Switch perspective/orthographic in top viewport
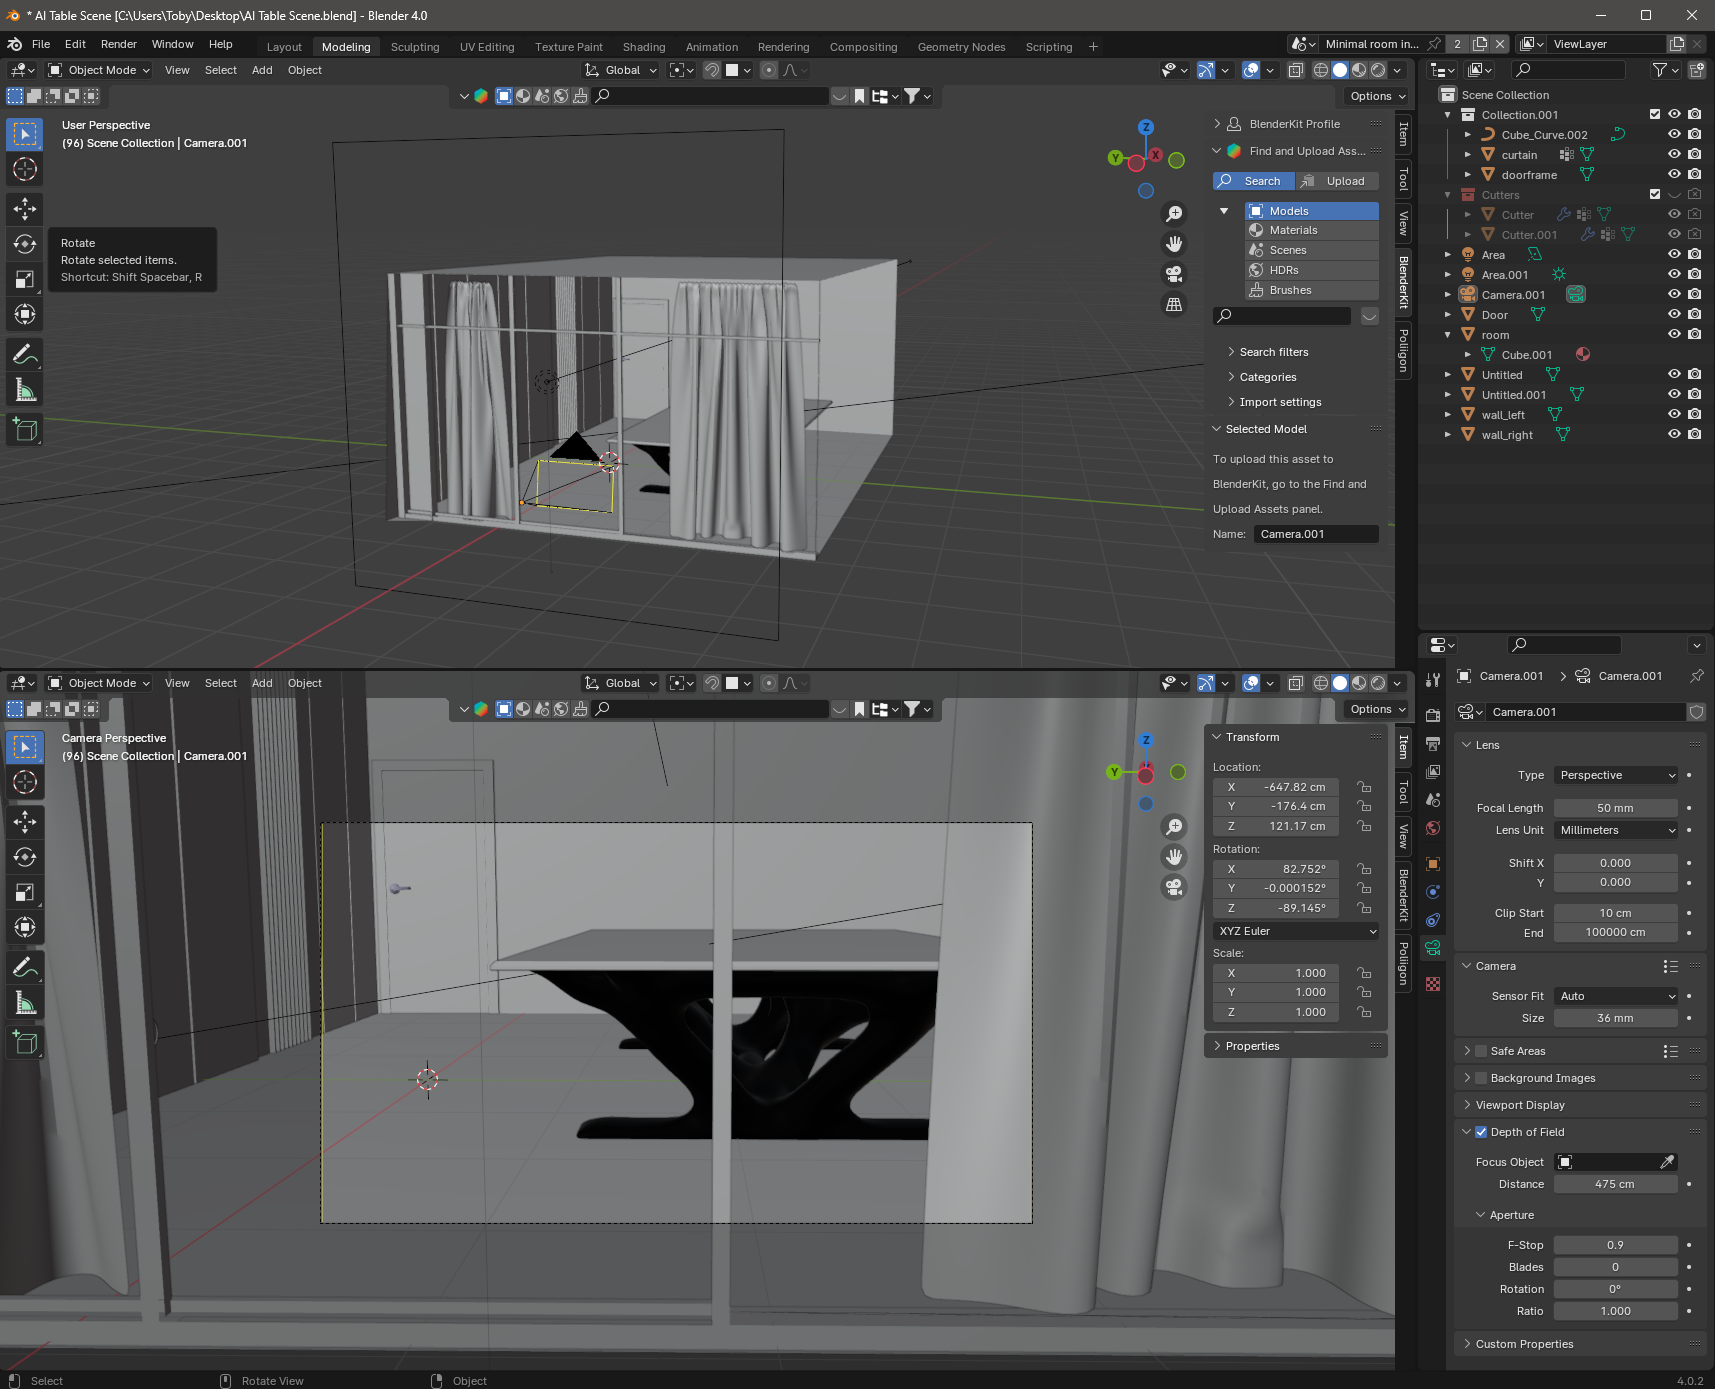The height and width of the screenshot is (1389, 1715). pos(1174,304)
